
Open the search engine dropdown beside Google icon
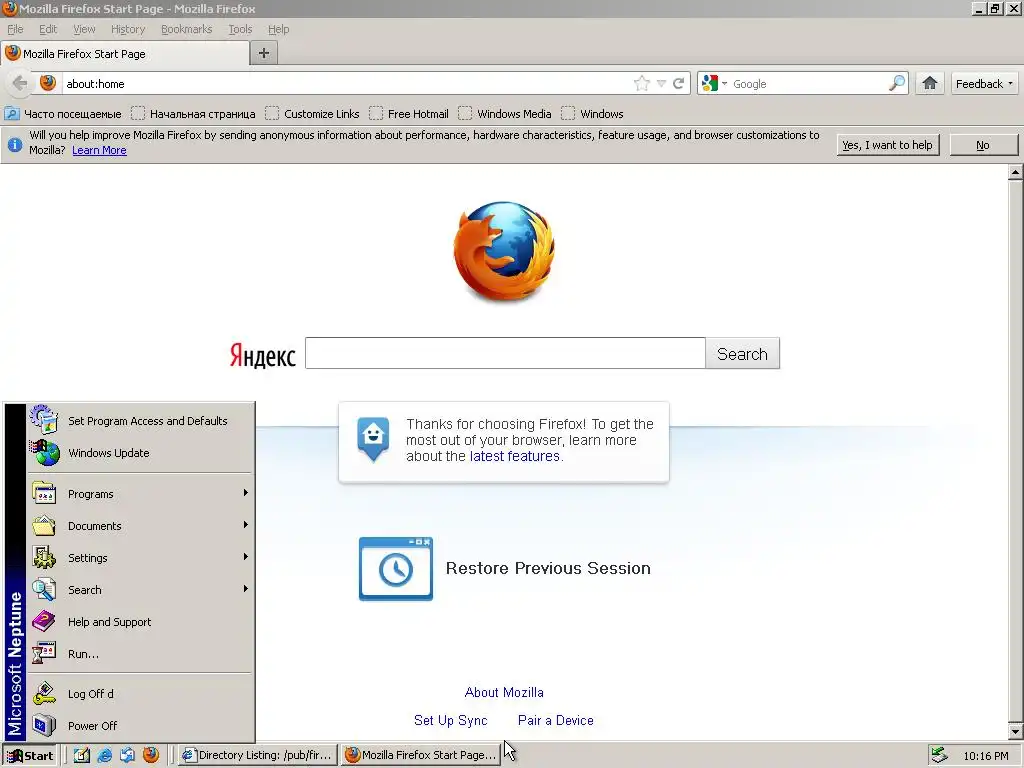(x=724, y=84)
